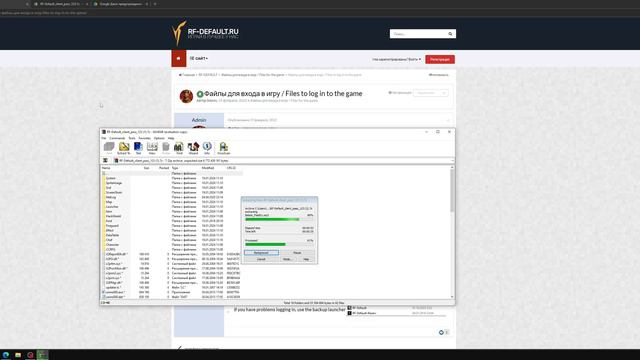Screen dimensions: 640x360
Task: Click the RF-DEFAULT.RU site logo
Action: coord(205,33)
